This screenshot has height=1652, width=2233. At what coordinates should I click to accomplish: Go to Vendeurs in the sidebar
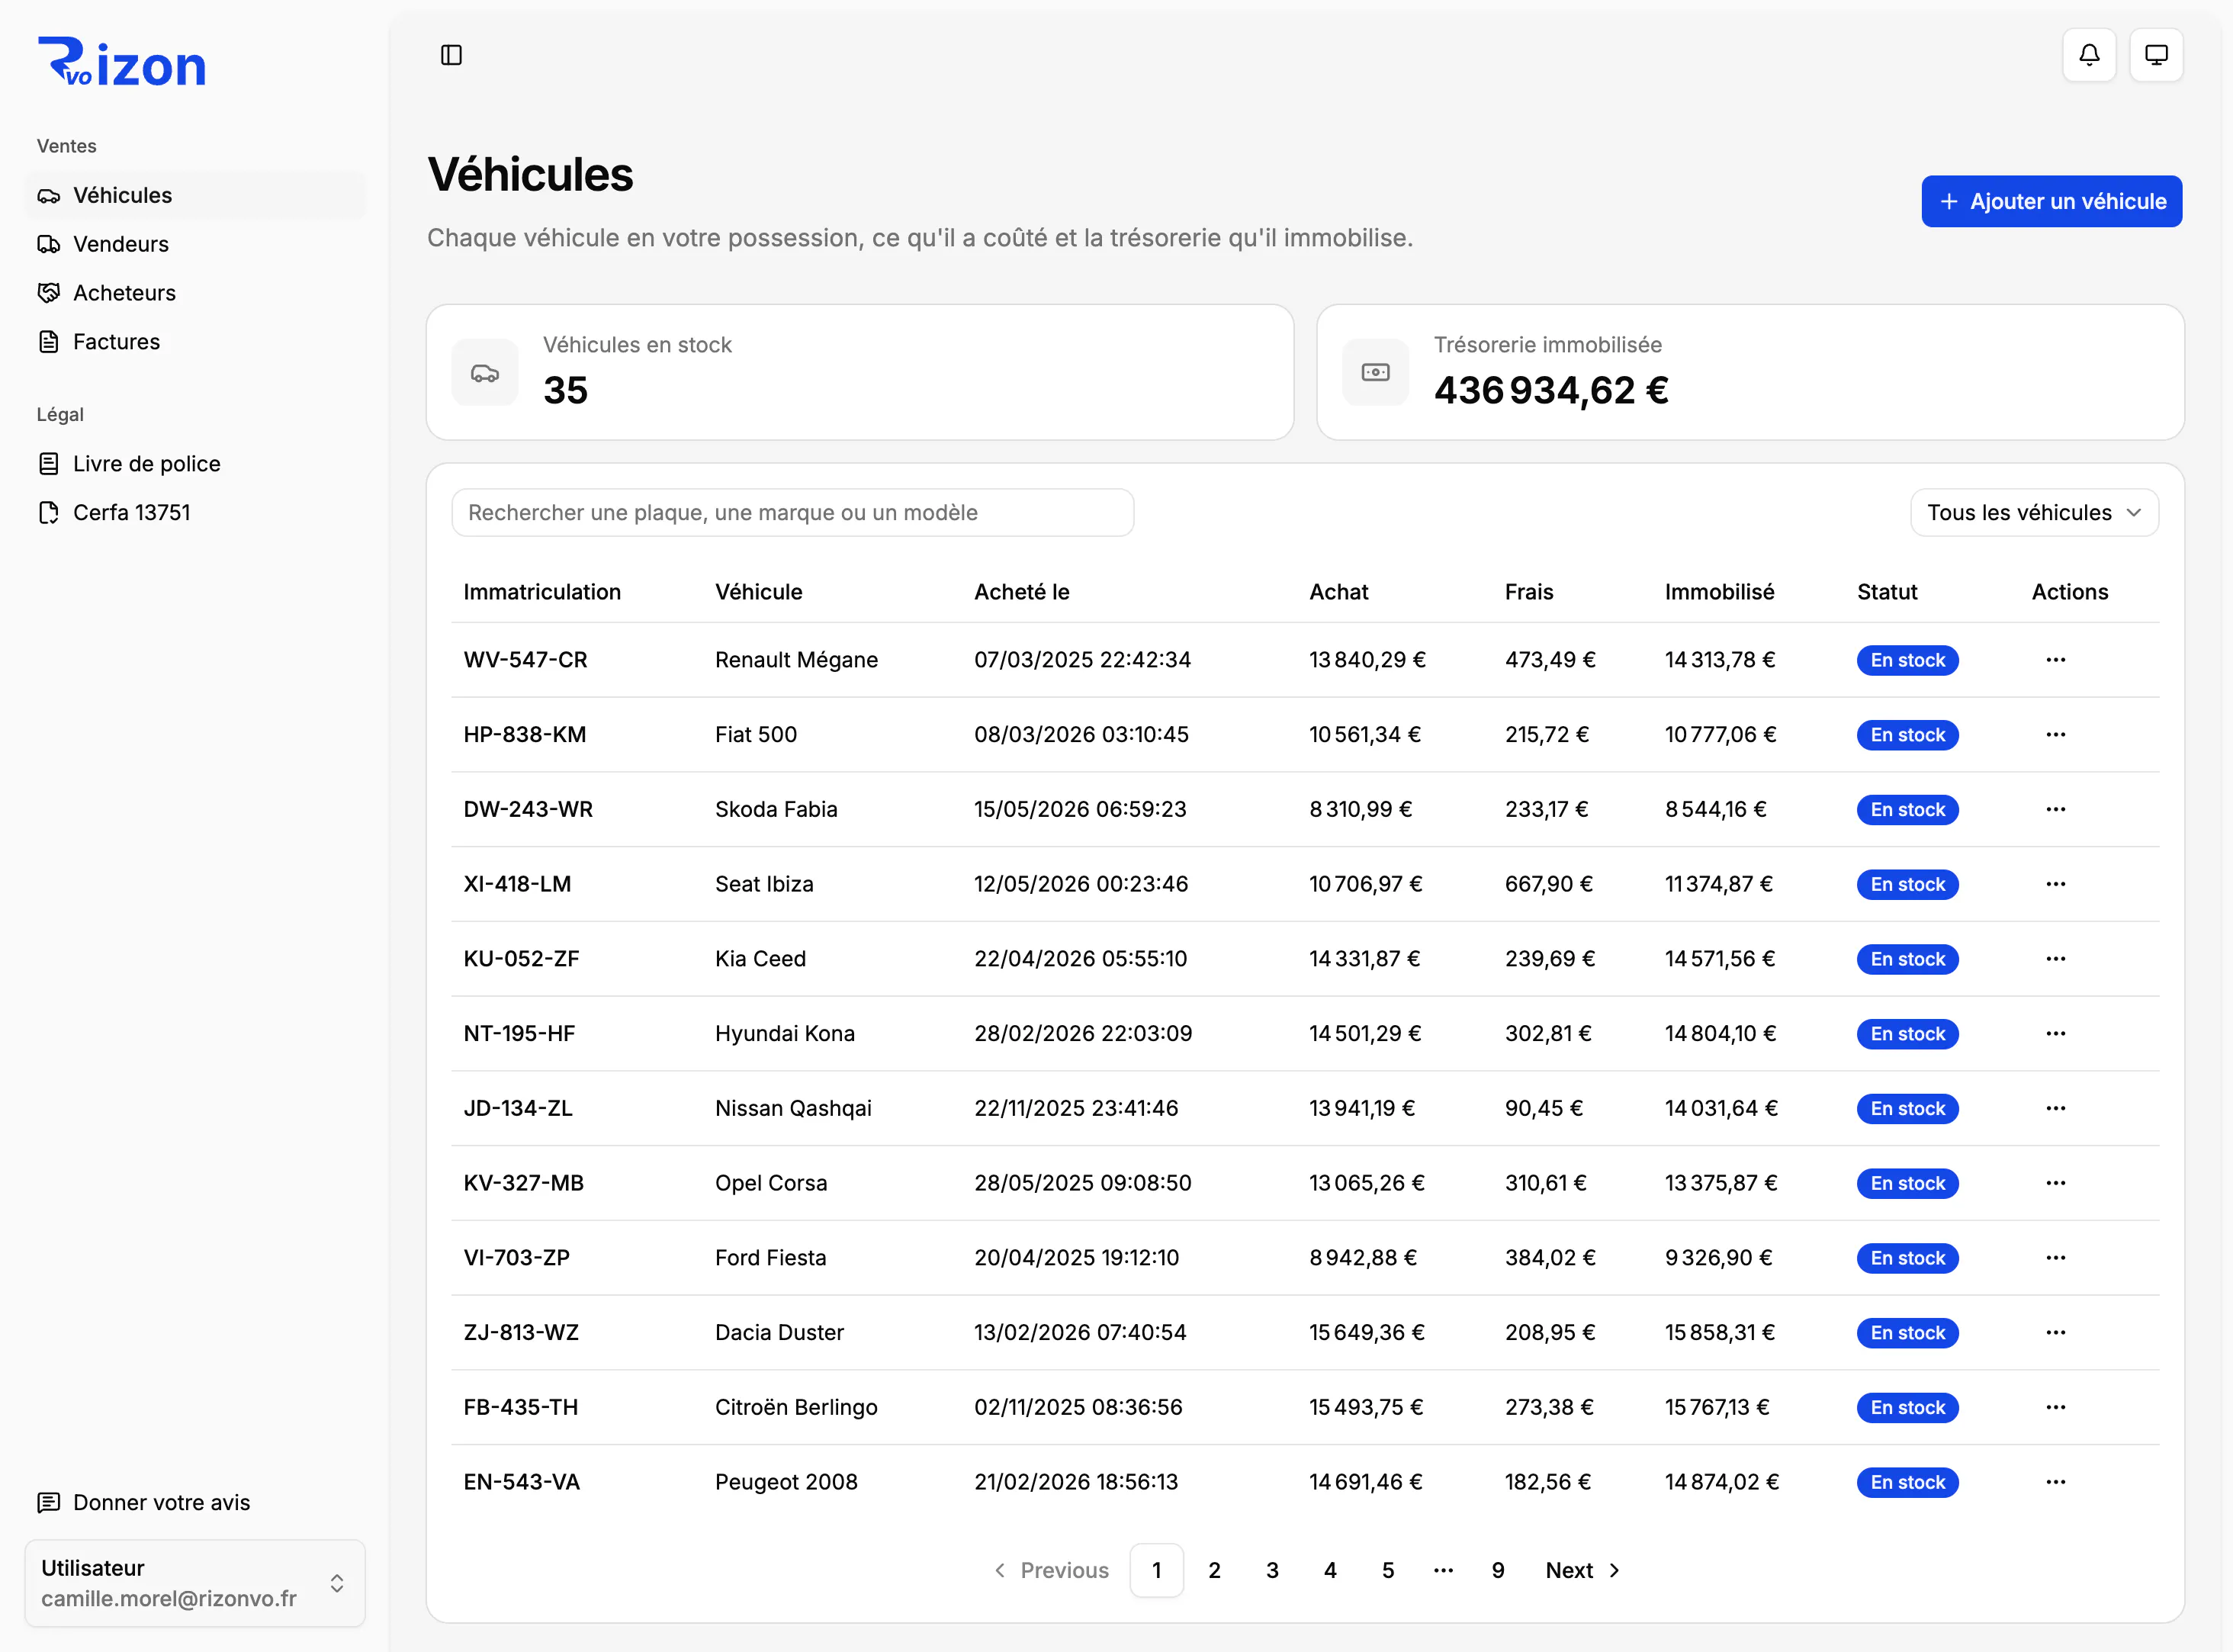point(195,244)
